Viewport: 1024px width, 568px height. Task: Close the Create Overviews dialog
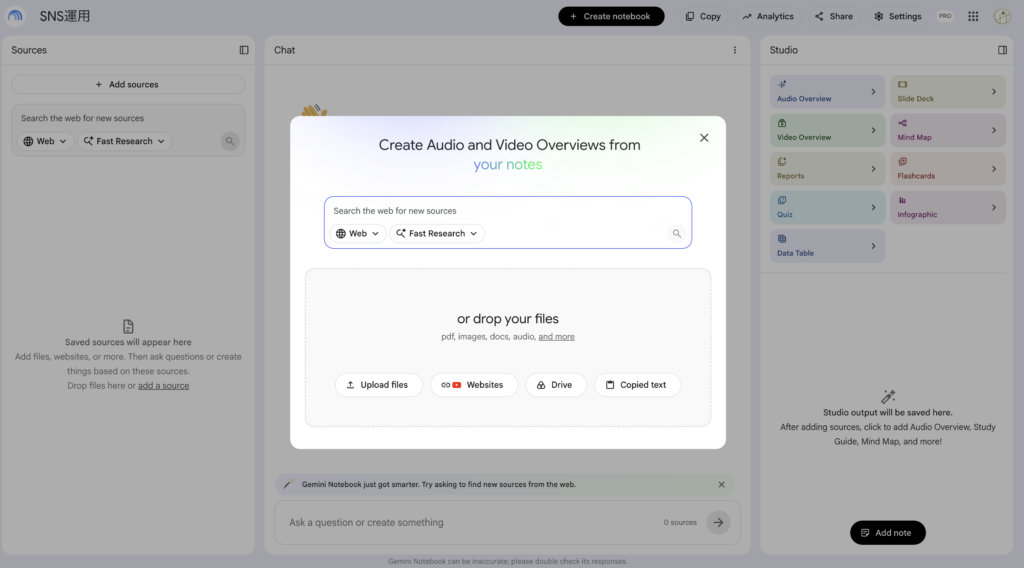pos(704,138)
